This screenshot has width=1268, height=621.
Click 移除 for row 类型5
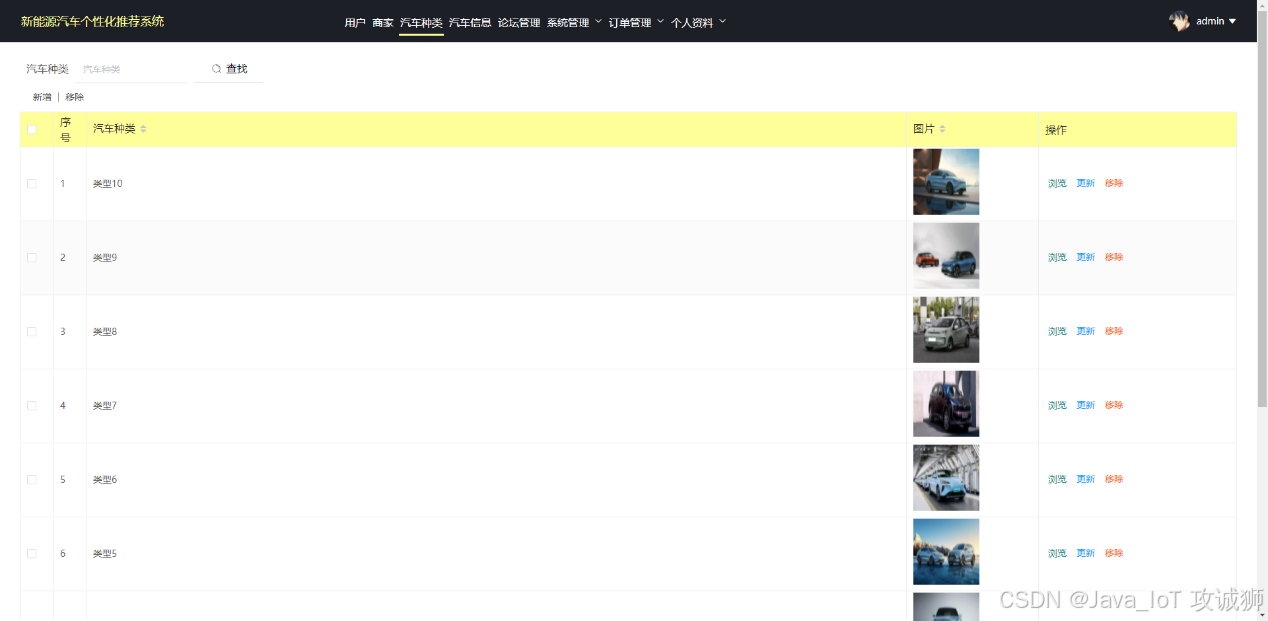point(1114,554)
